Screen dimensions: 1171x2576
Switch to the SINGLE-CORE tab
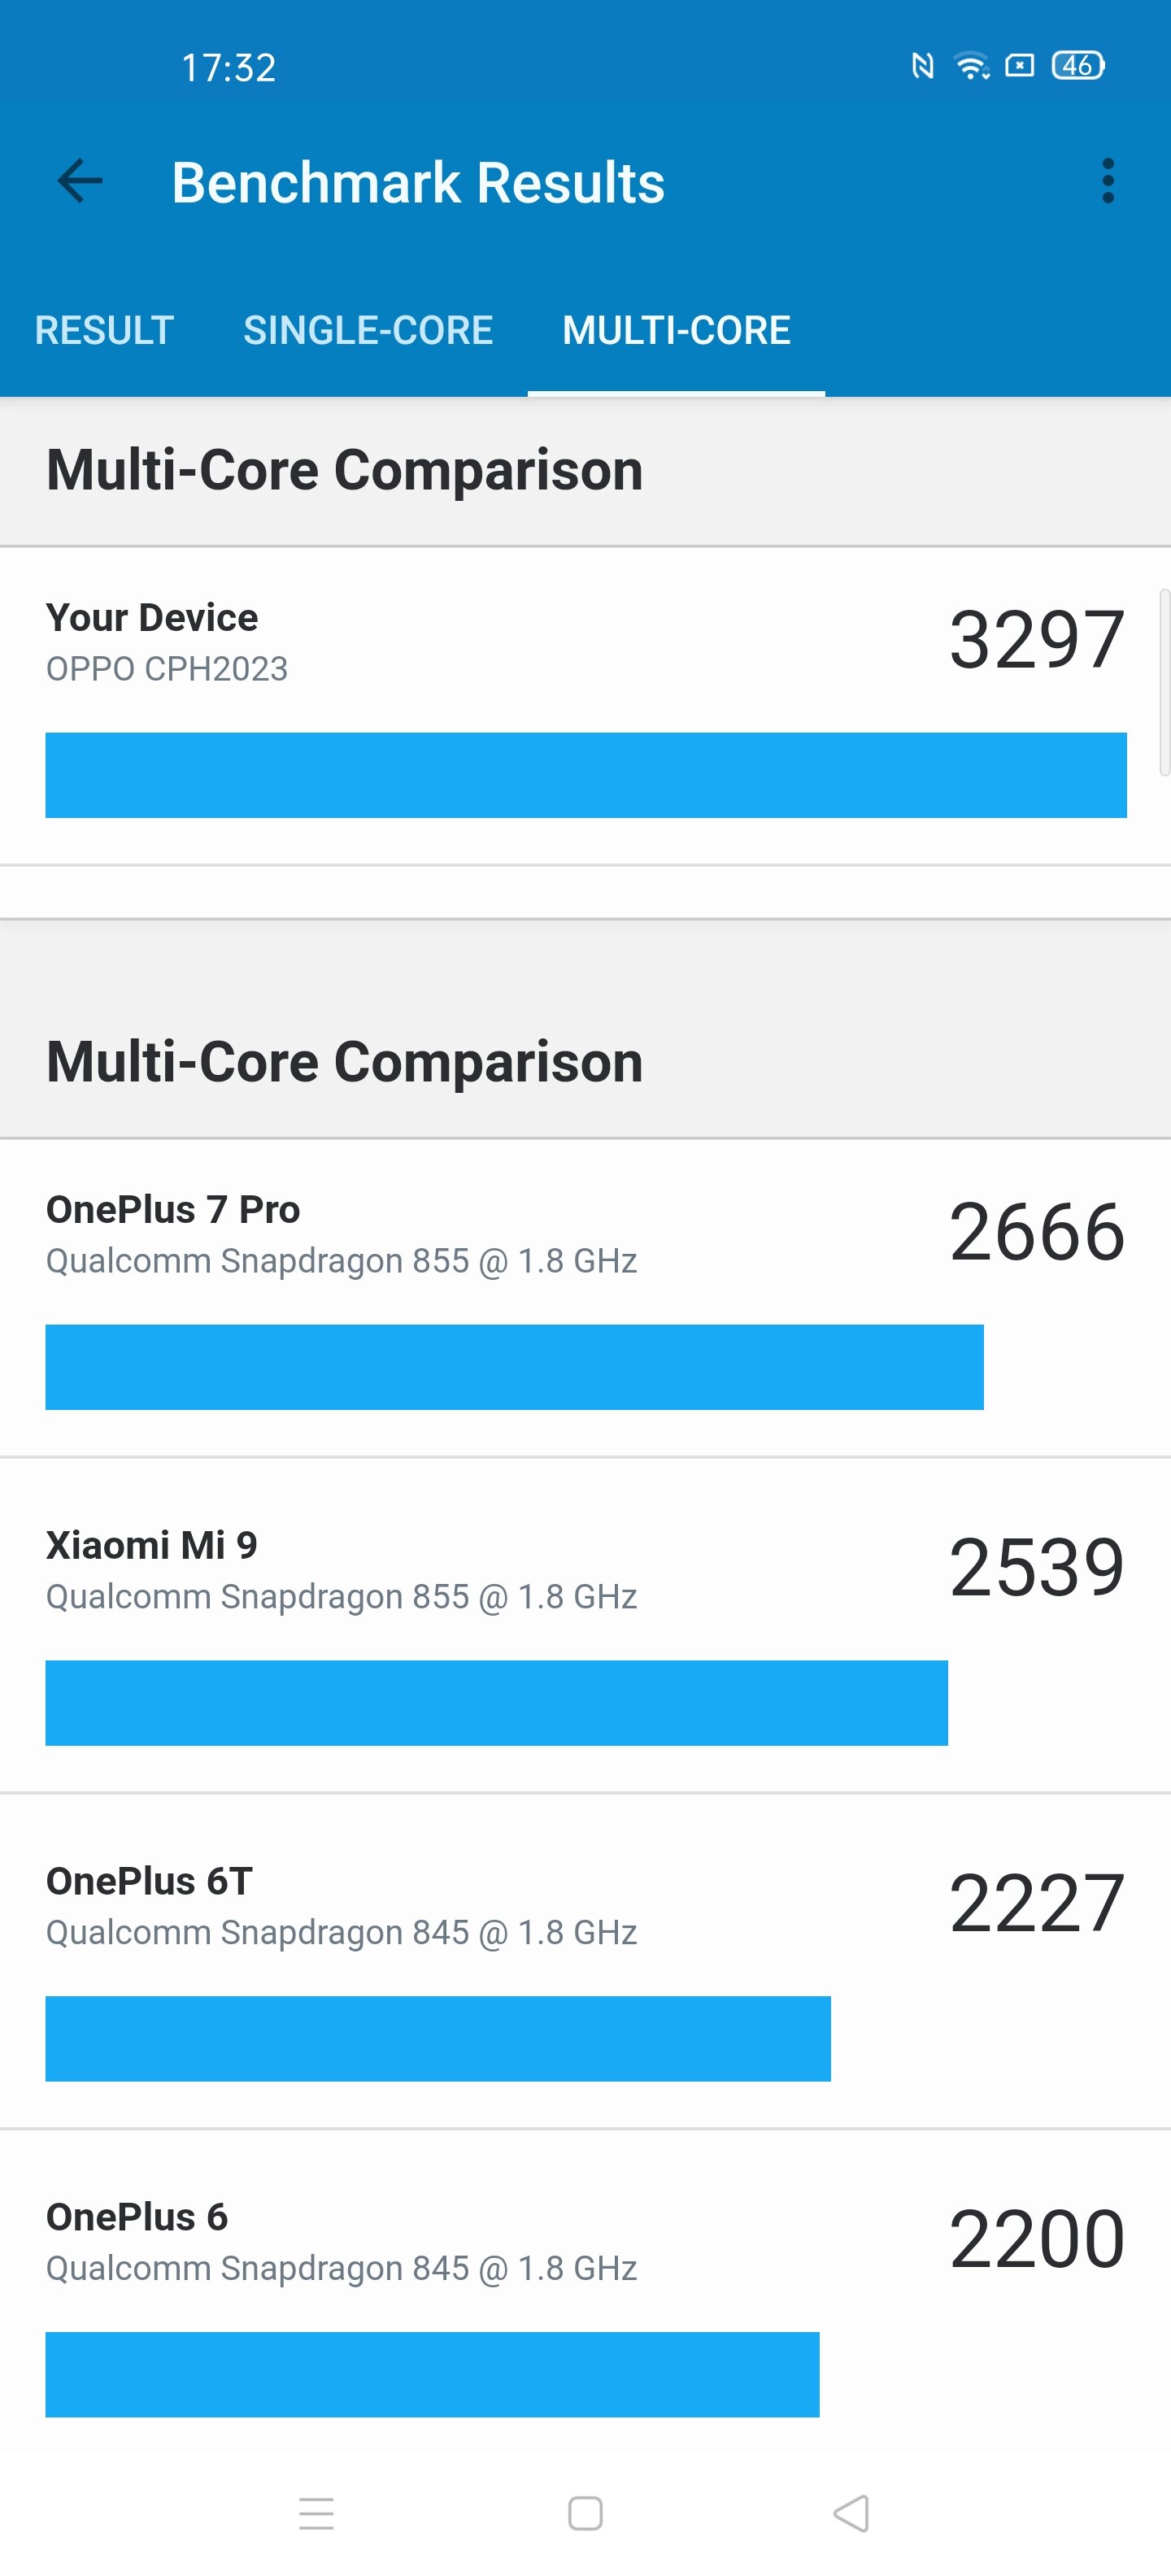click(x=368, y=330)
